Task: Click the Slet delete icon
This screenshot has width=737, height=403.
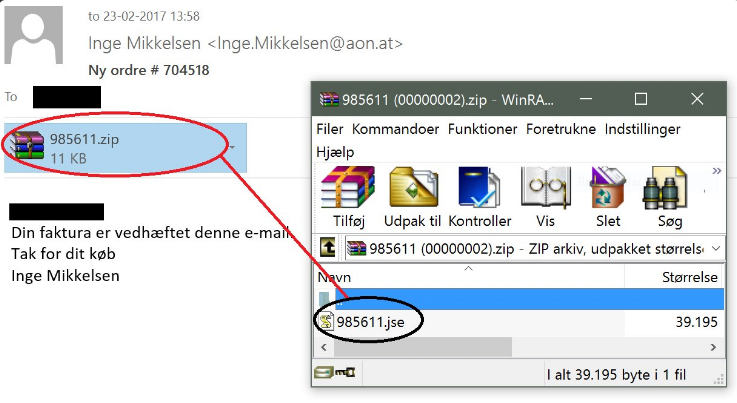Action: click(x=607, y=187)
